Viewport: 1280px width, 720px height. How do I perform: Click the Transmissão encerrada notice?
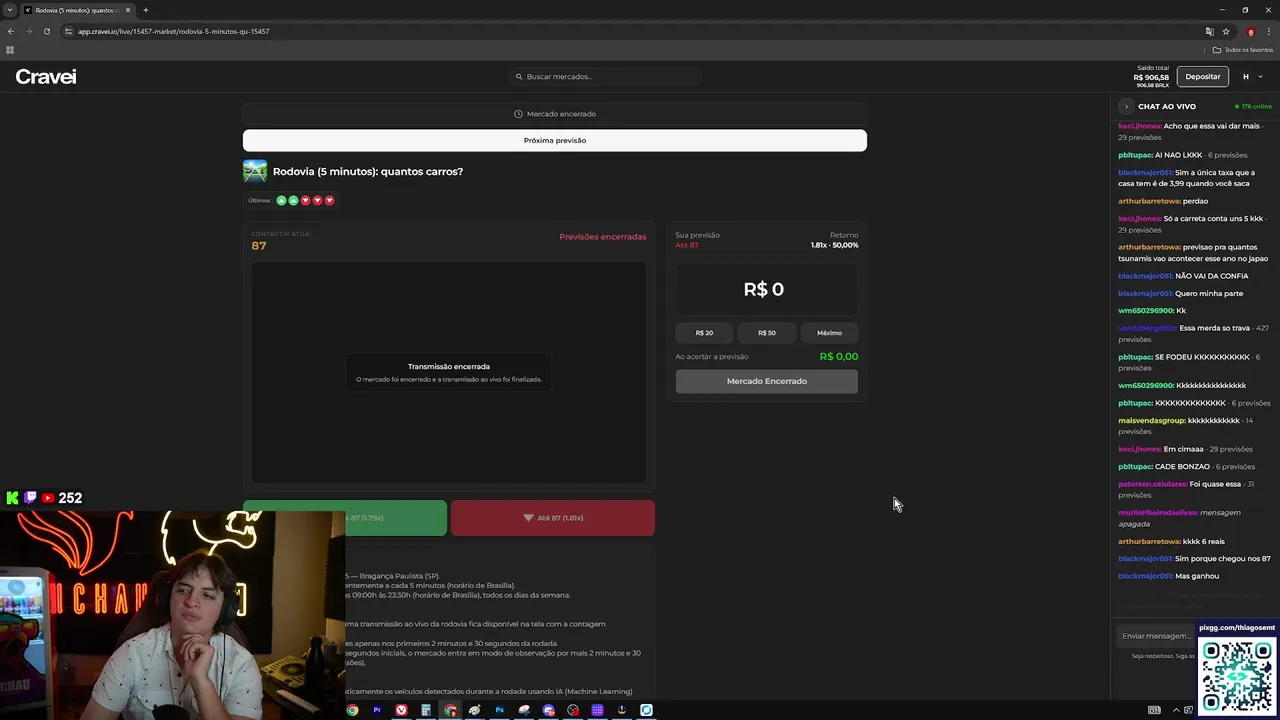(449, 372)
